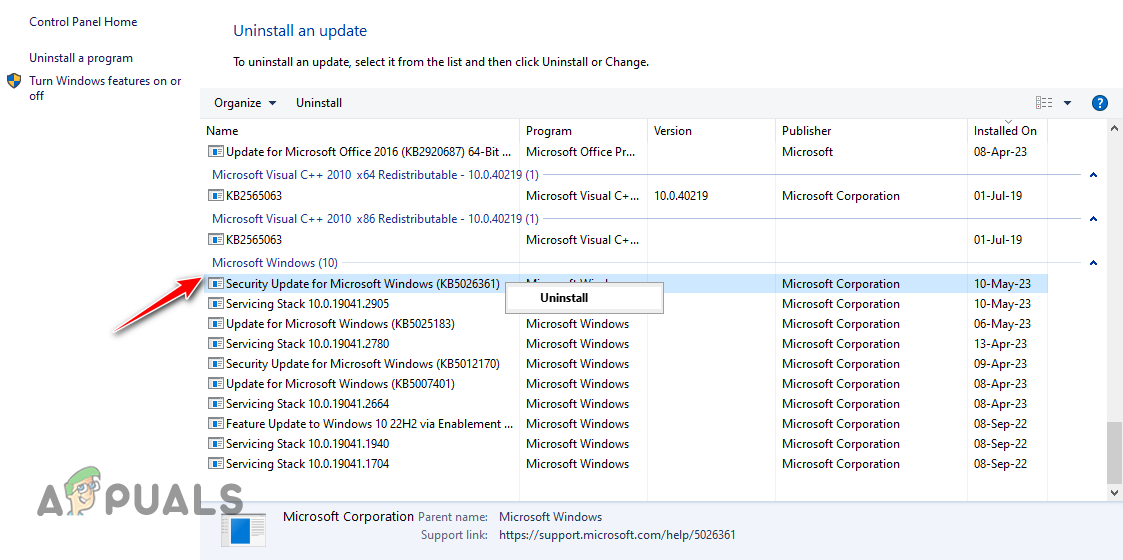This screenshot has height=560, width=1123.
Task: Open Turn Windows features on or off
Action: pyautogui.click(x=105, y=88)
